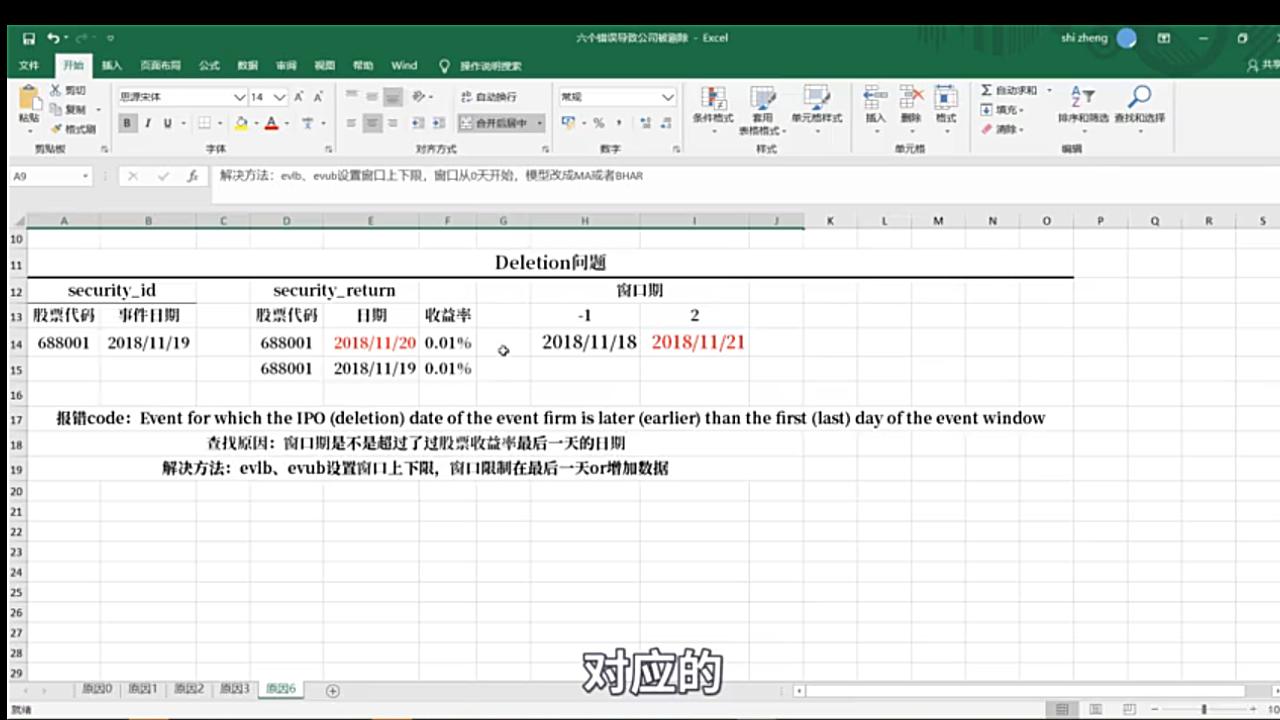Open sheet tab 原因3

(235, 689)
